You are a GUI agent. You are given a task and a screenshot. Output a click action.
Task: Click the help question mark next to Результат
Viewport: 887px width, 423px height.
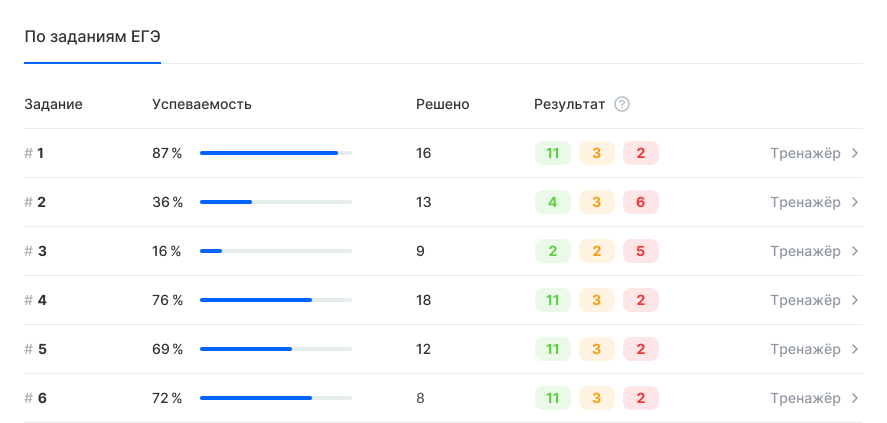(622, 105)
